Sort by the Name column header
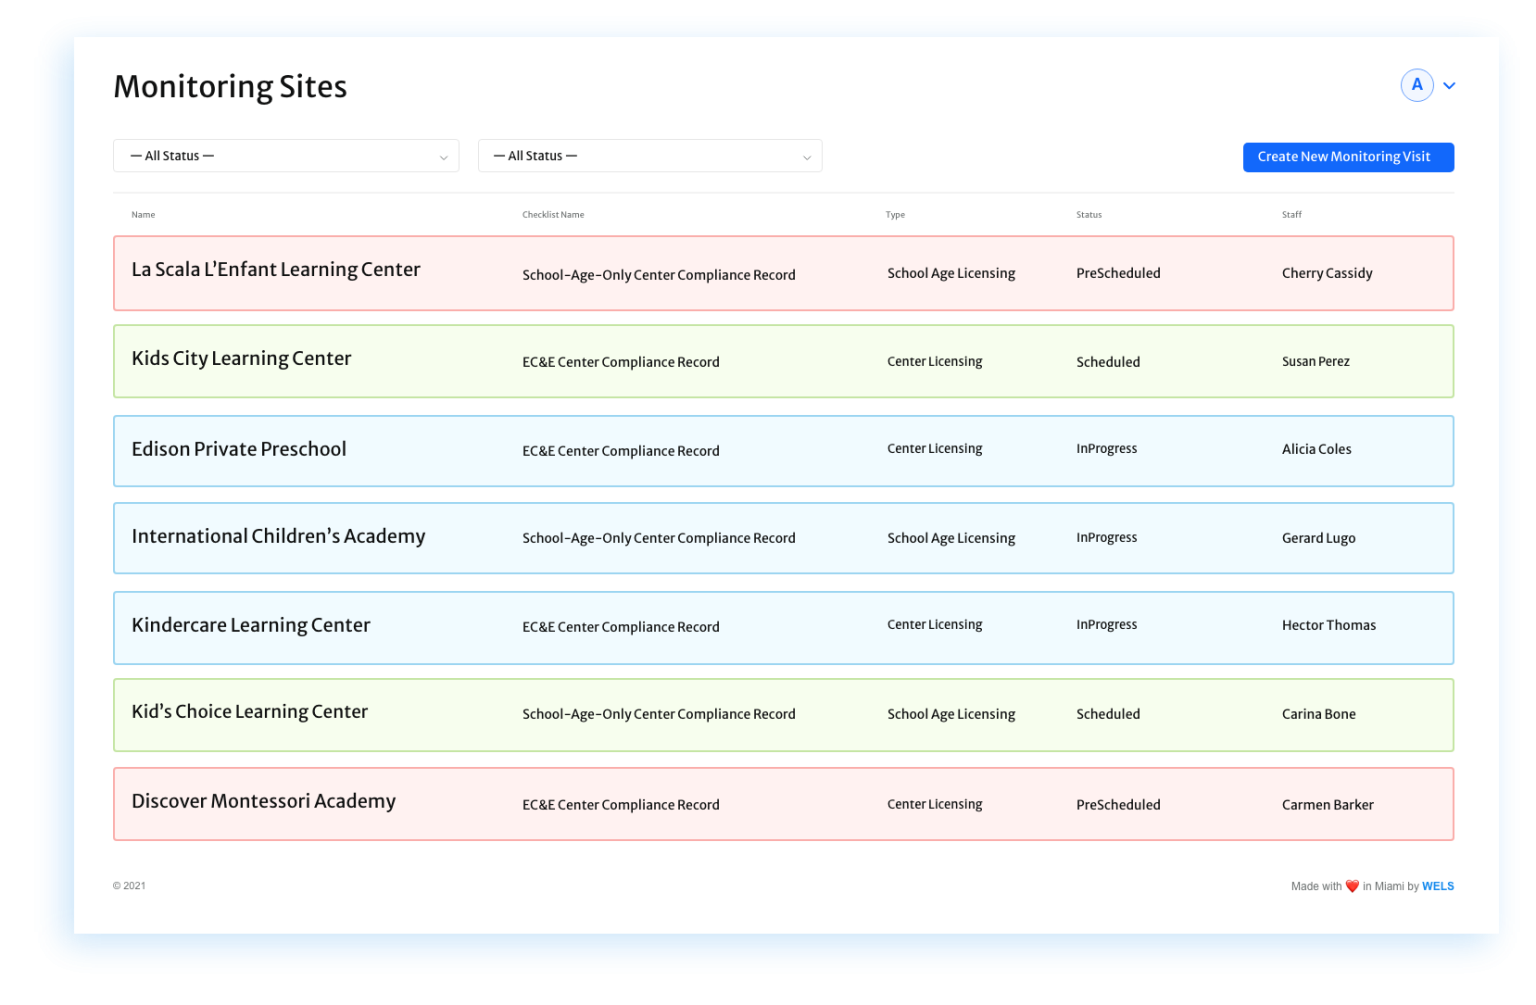The image size is (1536, 1005). pyautogui.click(x=143, y=215)
